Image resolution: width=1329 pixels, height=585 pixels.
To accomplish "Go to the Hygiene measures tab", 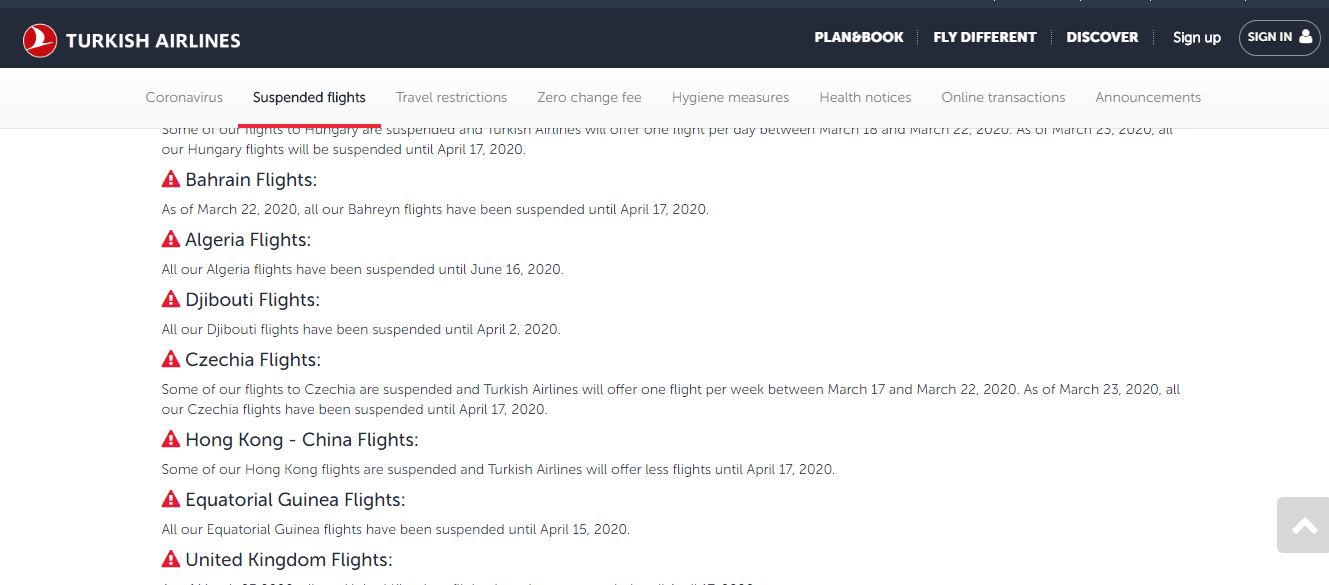I will [x=730, y=97].
